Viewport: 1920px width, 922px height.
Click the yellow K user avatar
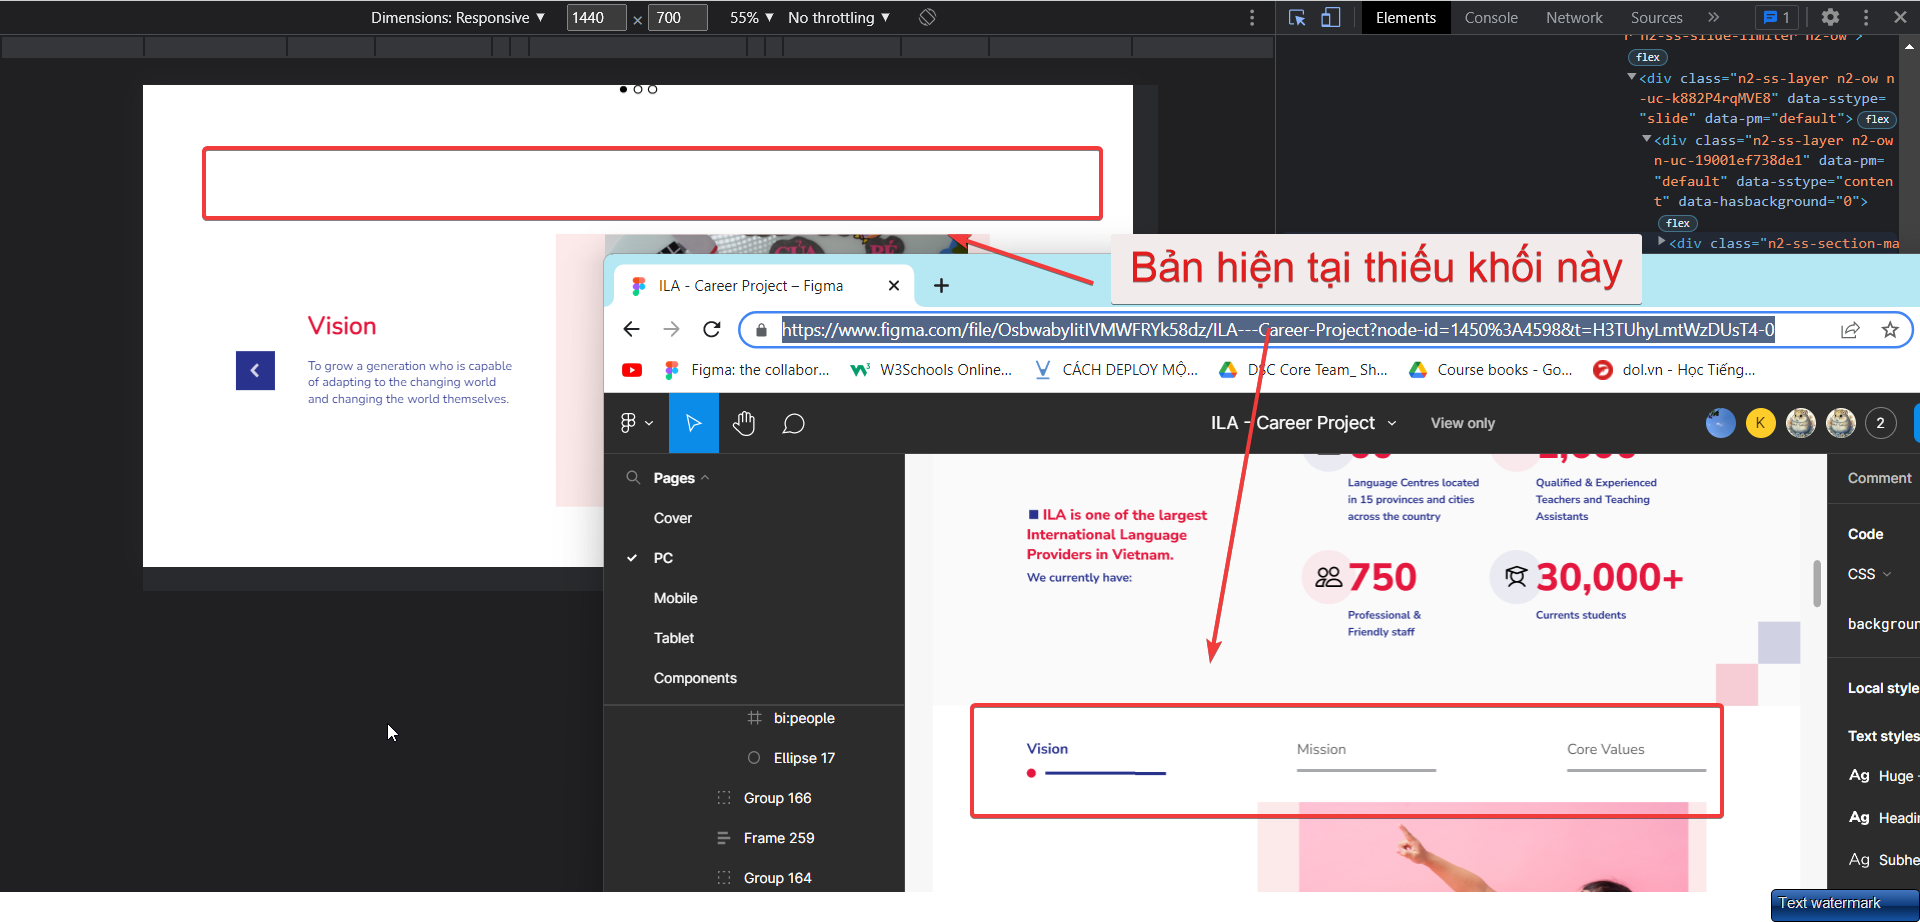click(1760, 423)
